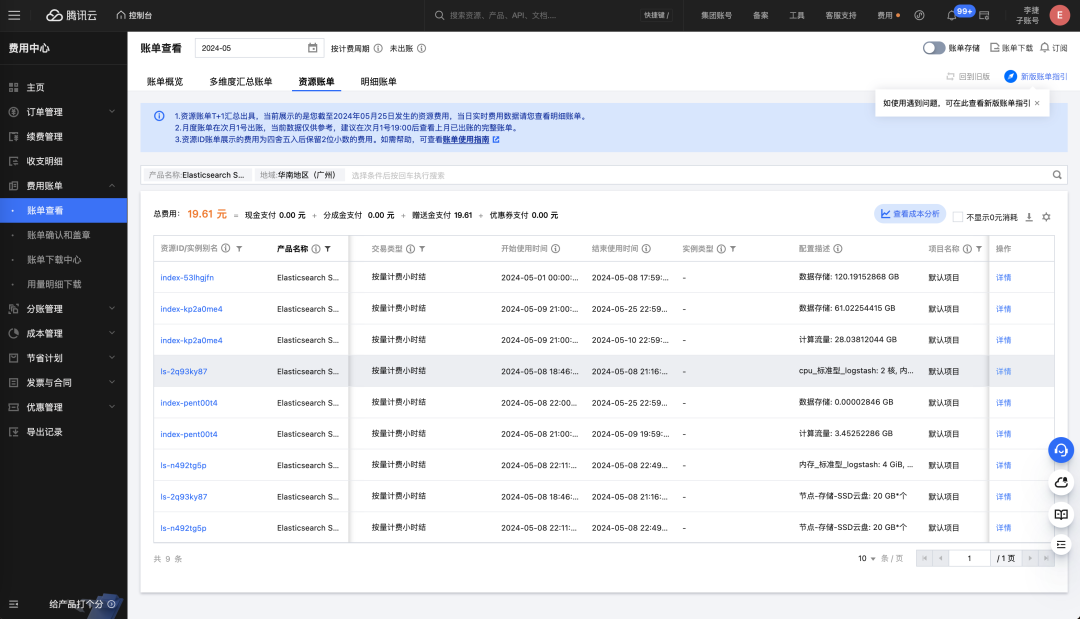Open table column settings gear
This screenshot has width=1080, height=619.
coord(1046,217)
